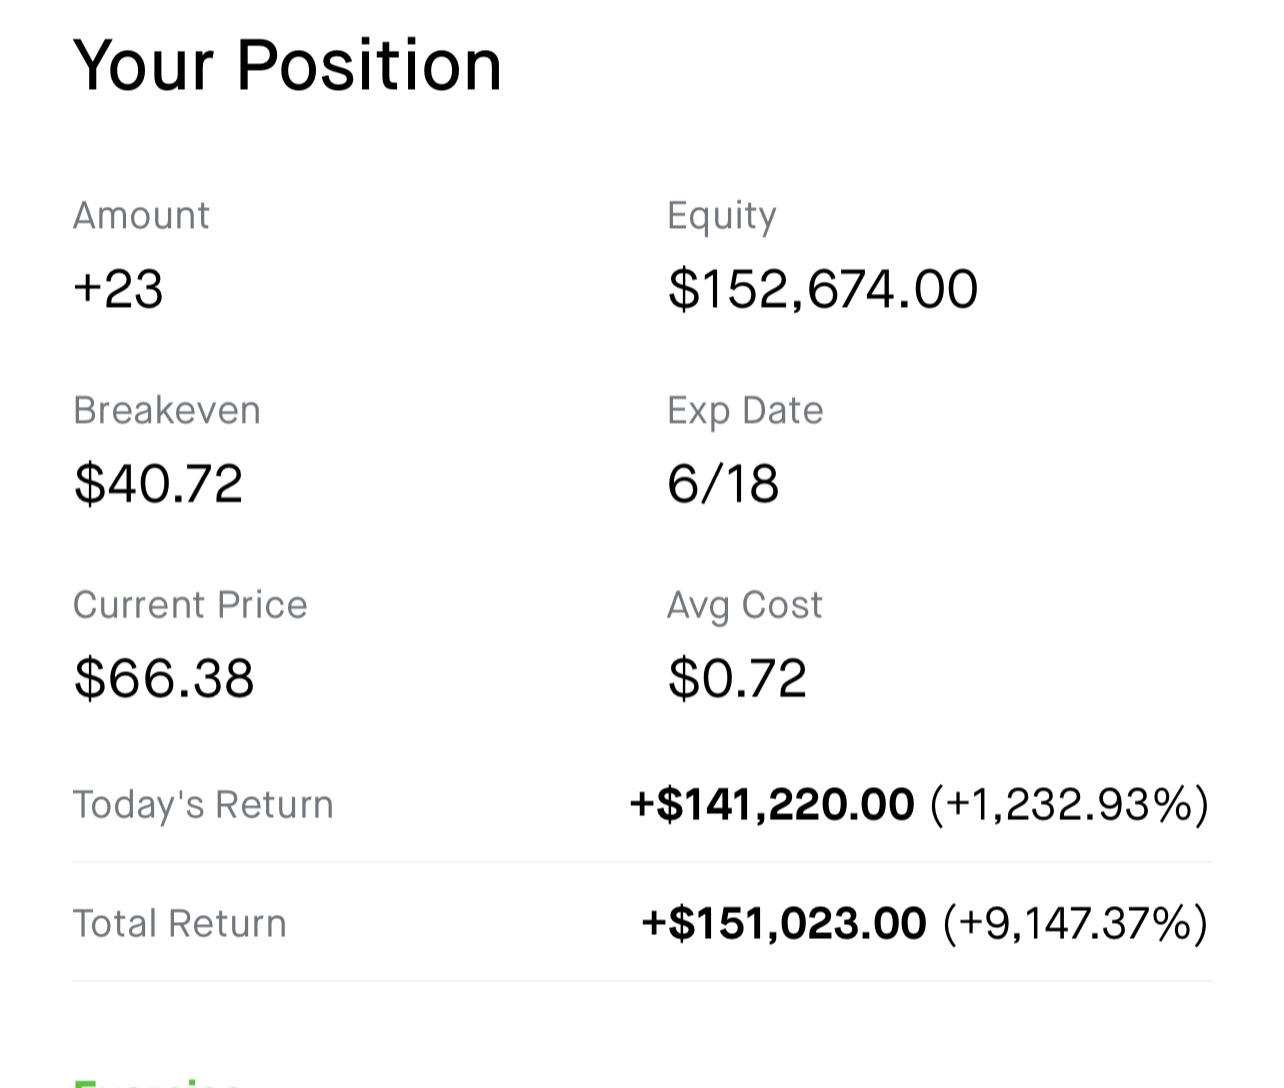Viewport: 1284px width, 1088px height.
Task: Click the Avg Cost label
Action: click(x=744, y=605)
